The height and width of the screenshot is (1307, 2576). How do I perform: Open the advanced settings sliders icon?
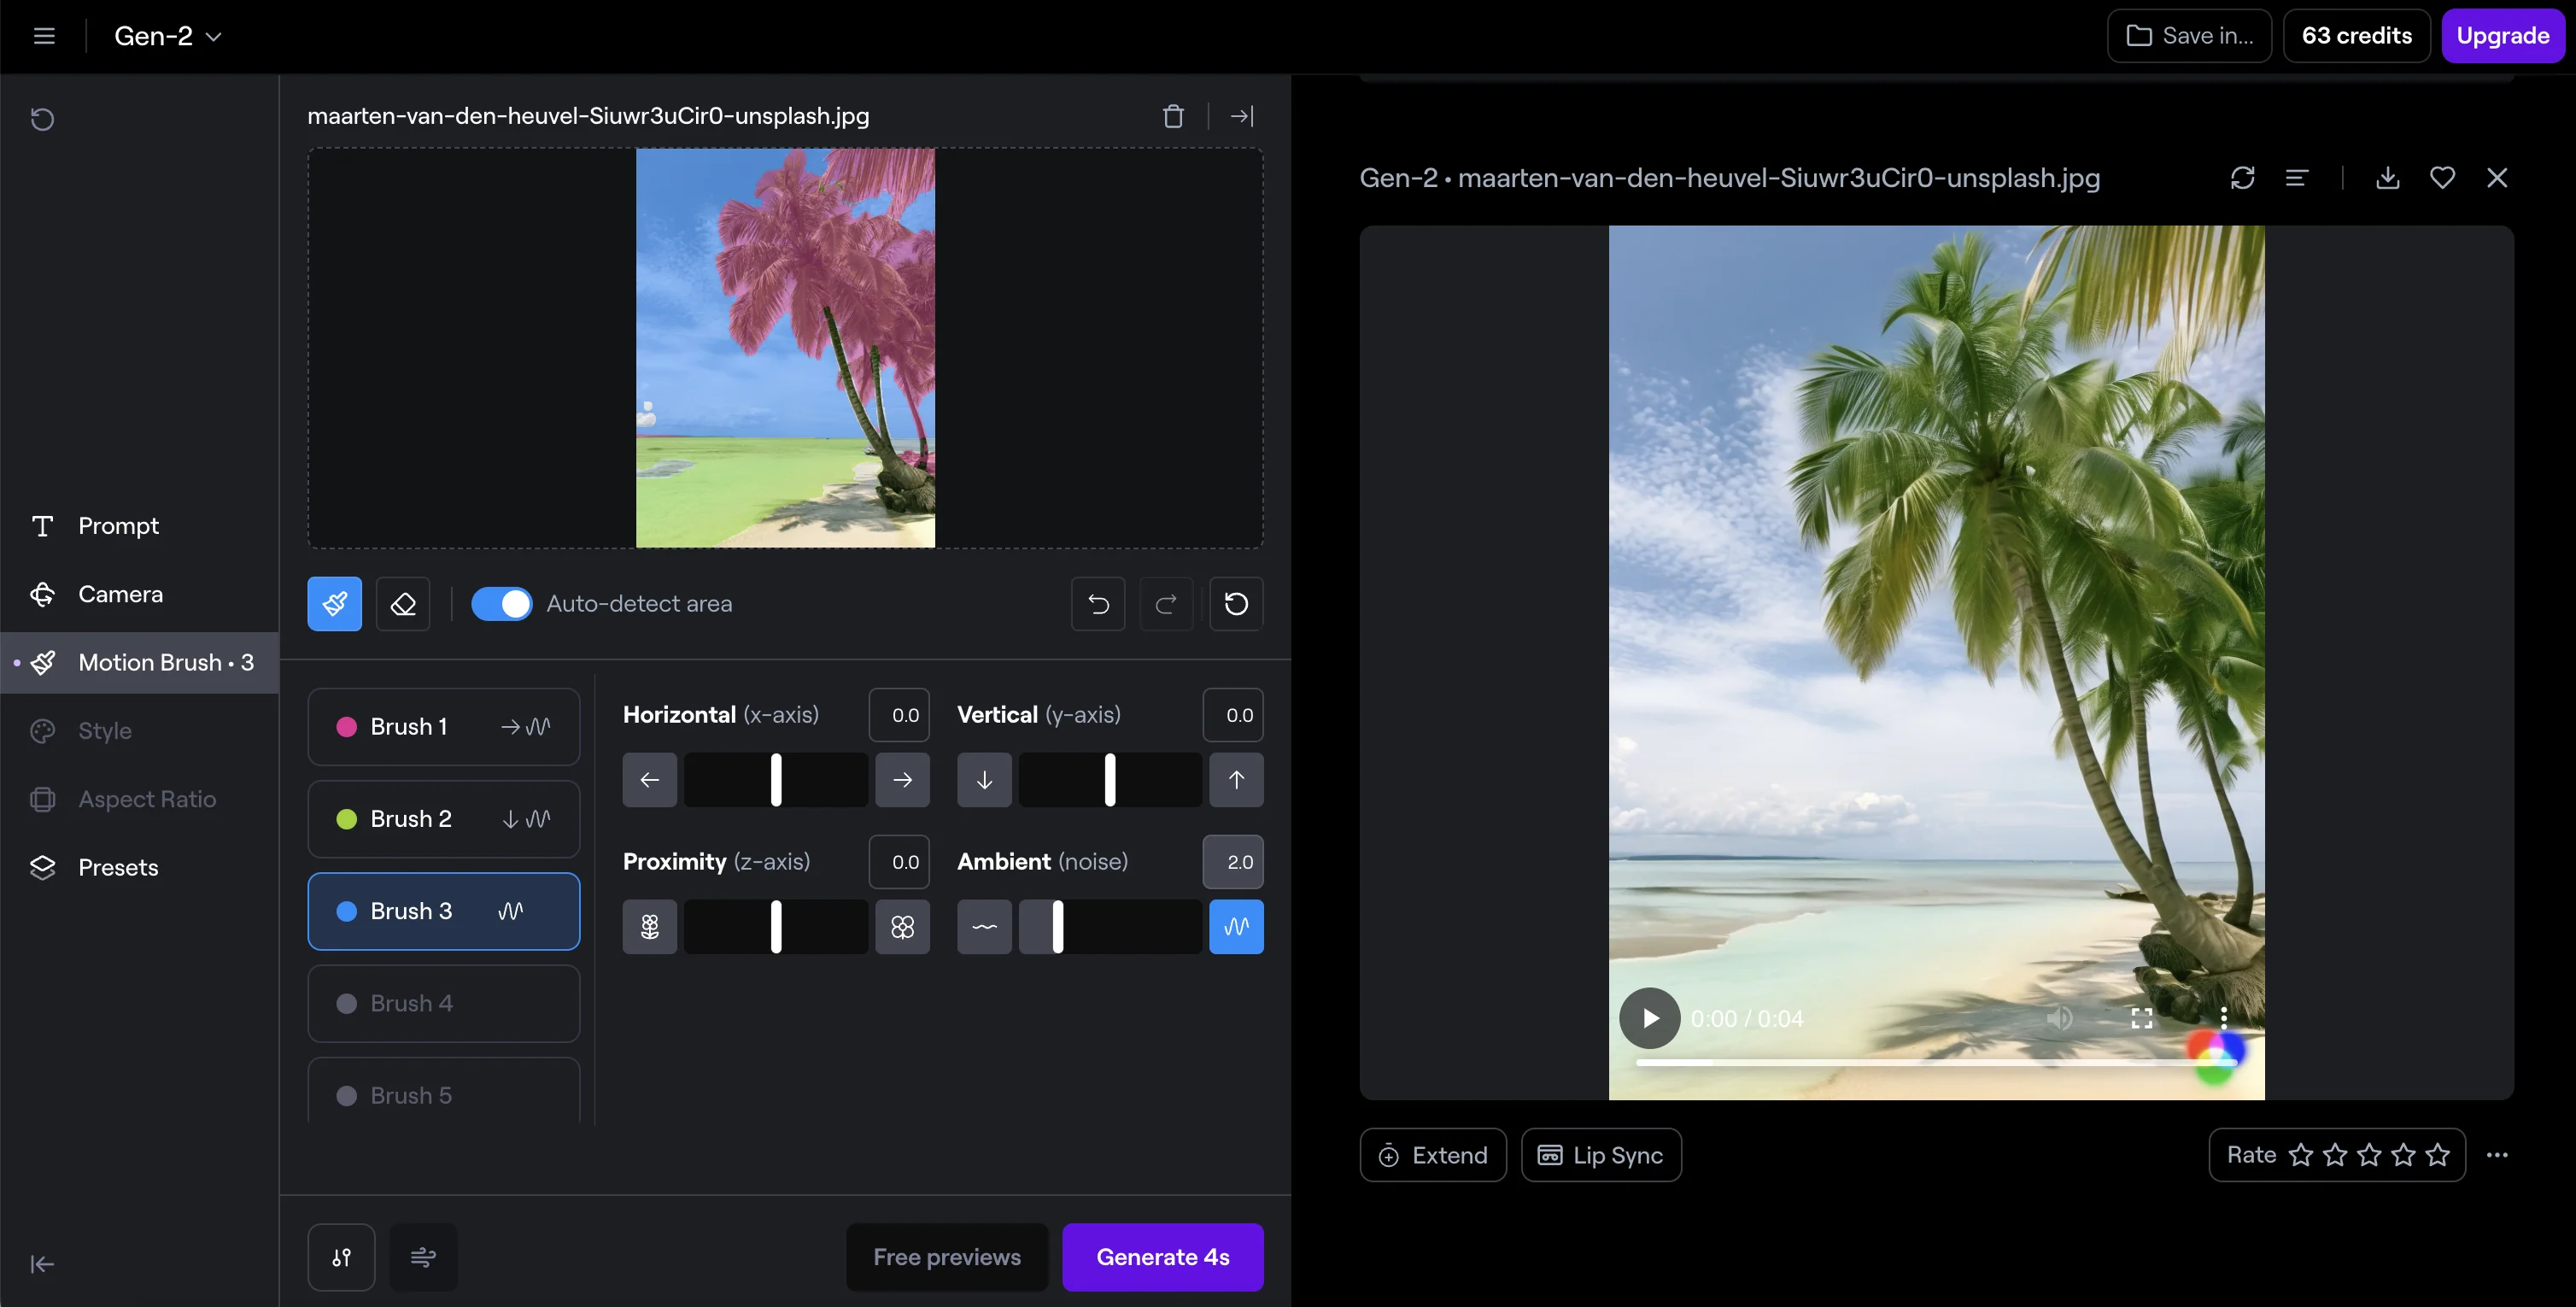(341, 1257)
